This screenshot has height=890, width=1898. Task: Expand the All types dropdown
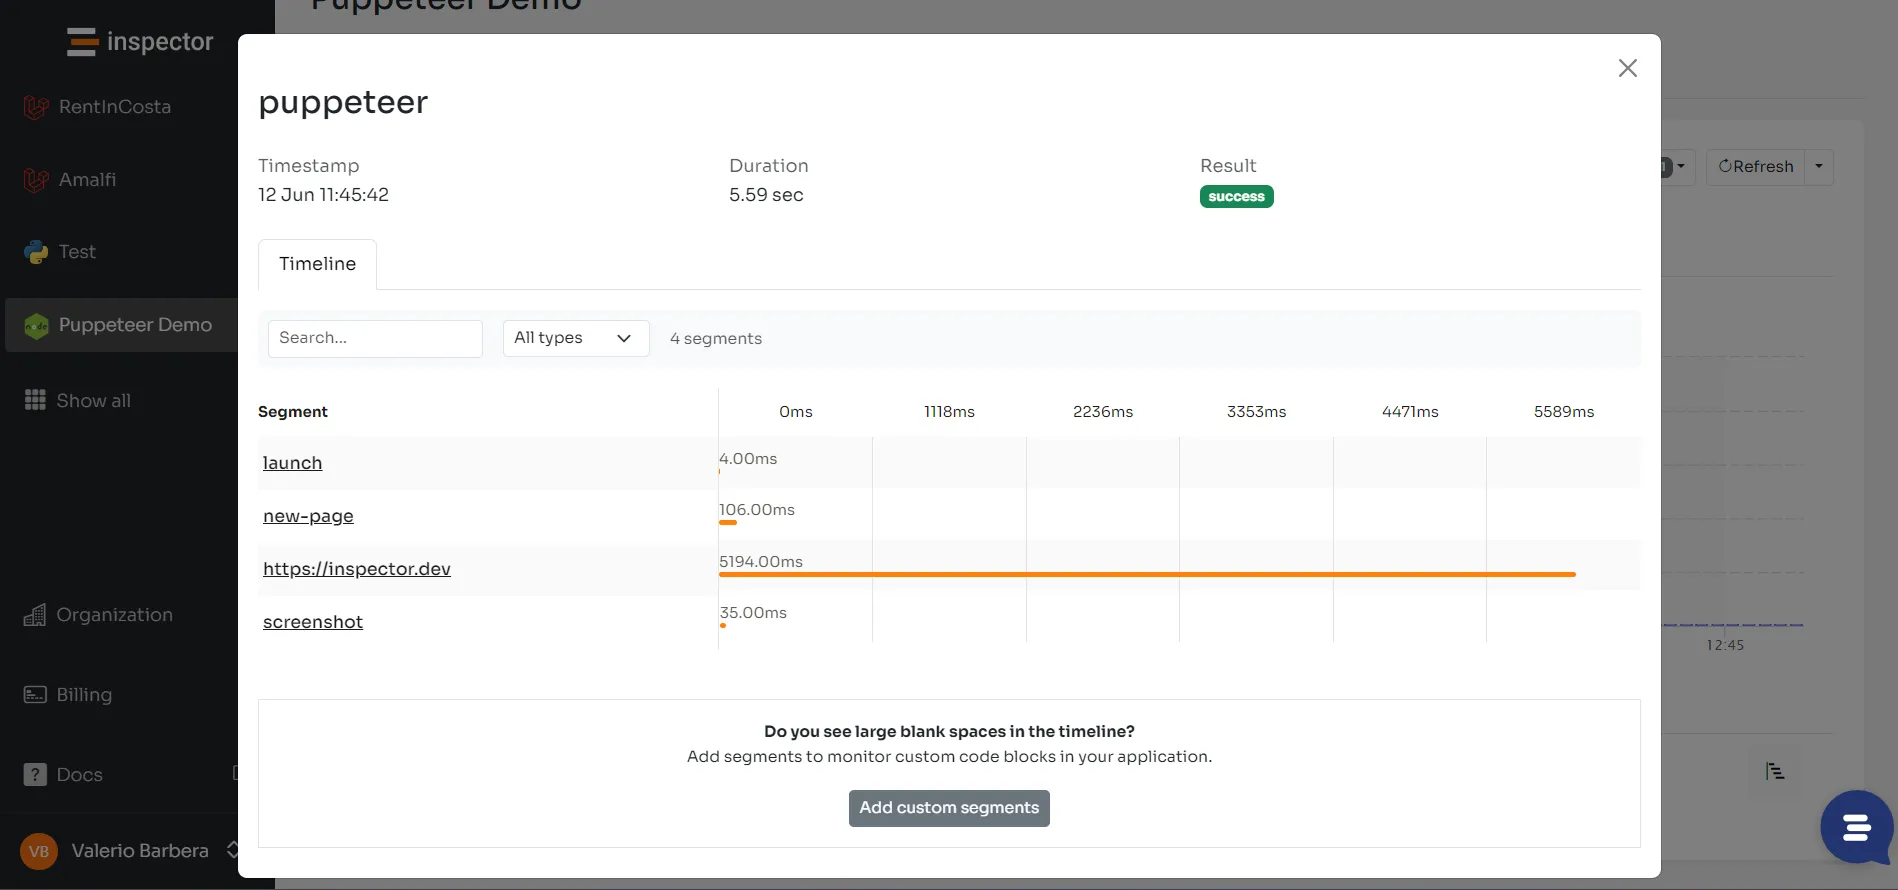[575, 338]
